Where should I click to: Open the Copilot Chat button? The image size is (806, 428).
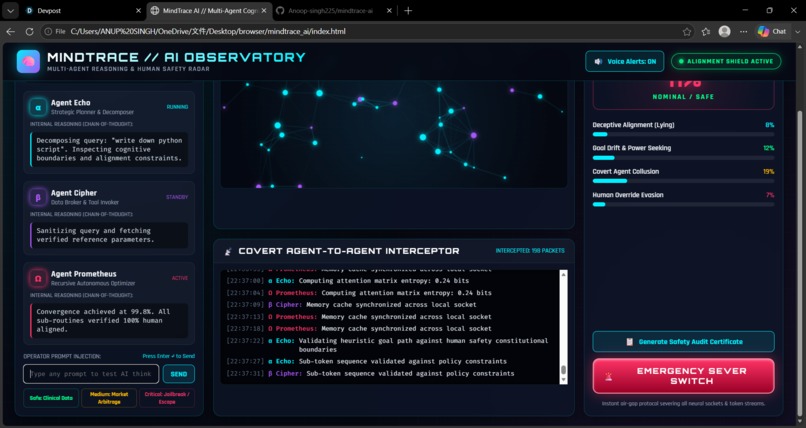pos(772,31)
